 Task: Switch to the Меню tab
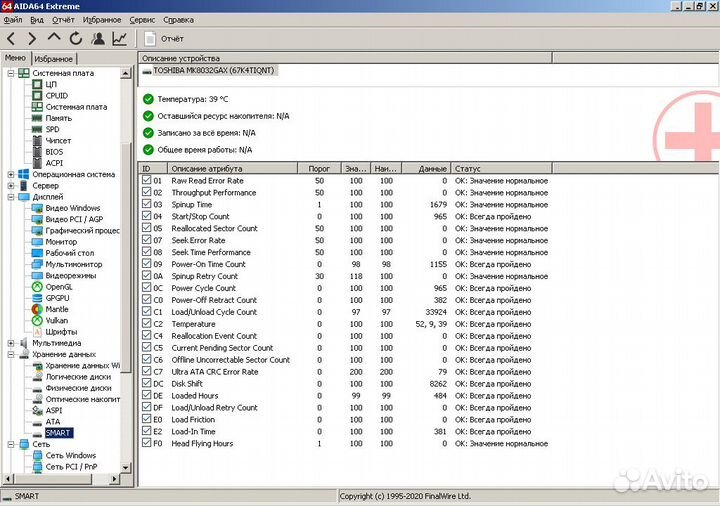point(16,58)
